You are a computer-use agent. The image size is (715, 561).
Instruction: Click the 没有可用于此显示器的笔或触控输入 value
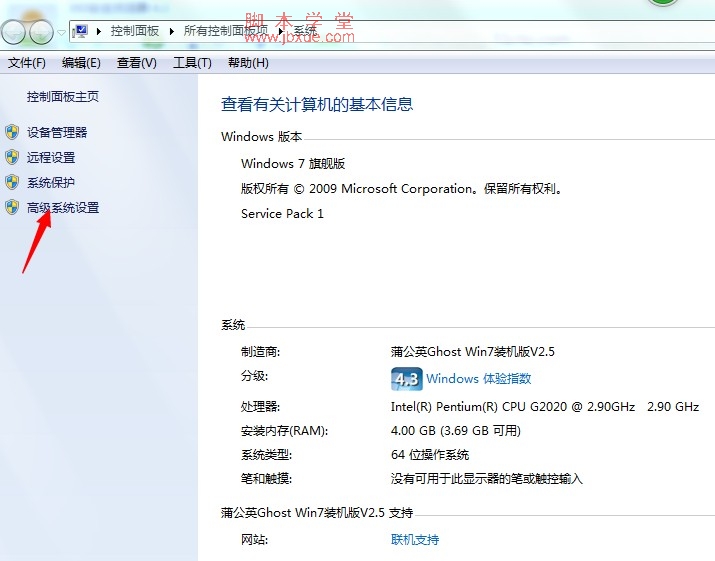487,478
